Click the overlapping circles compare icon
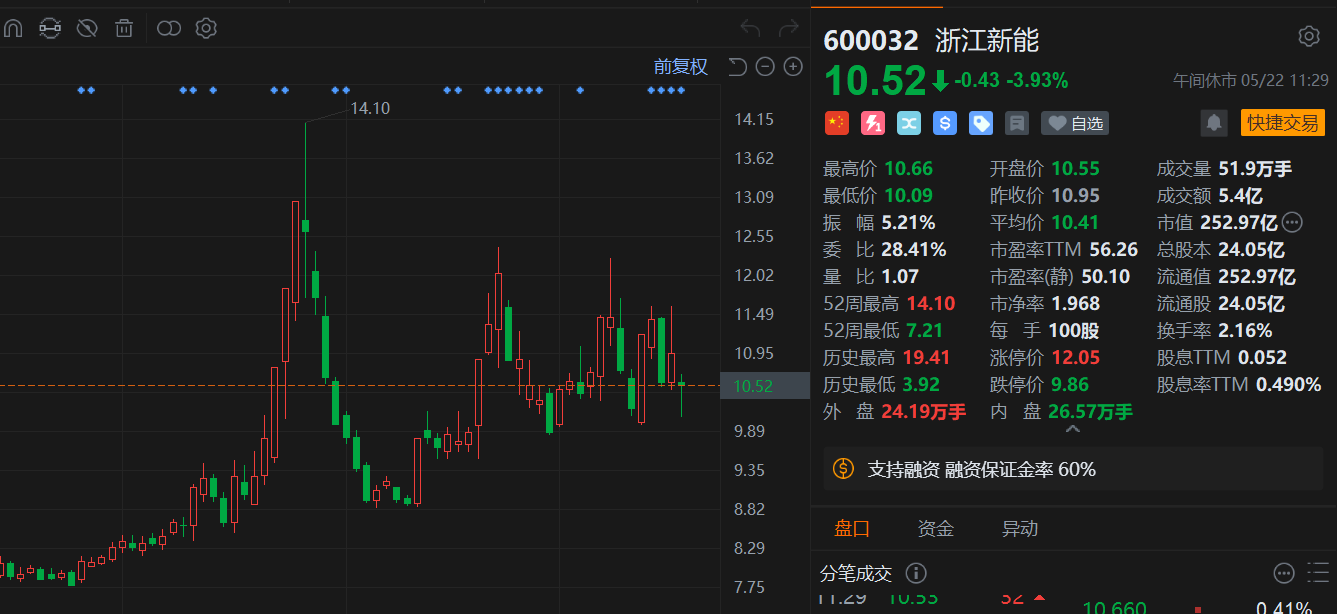Screen dimensions: 1337x614 click(169, 28)
